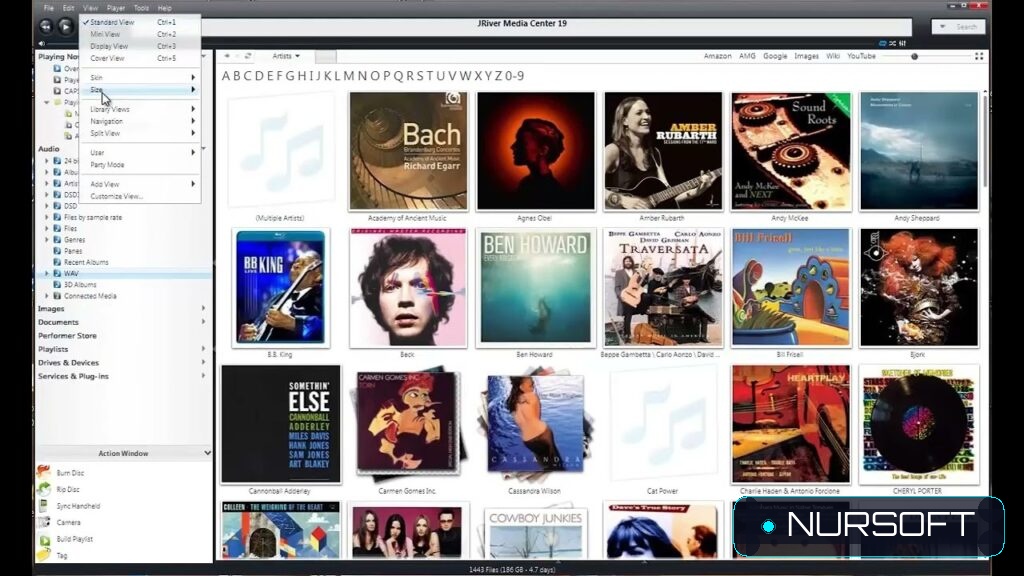Screen dimensions: 1024x576
Task: Open the Wiki link
Action: click(x=833, y=56)
